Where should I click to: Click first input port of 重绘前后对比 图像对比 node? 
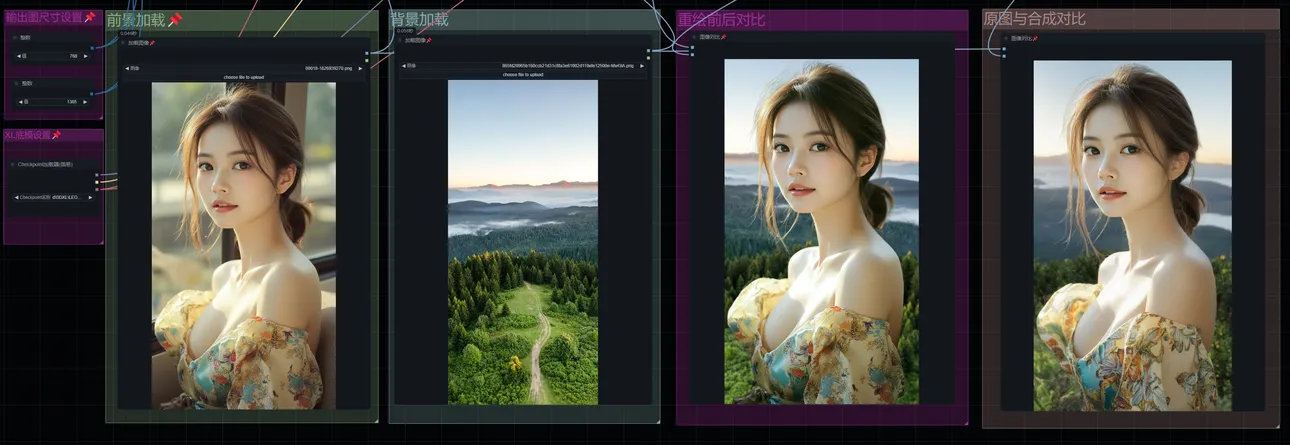point(692,47)
